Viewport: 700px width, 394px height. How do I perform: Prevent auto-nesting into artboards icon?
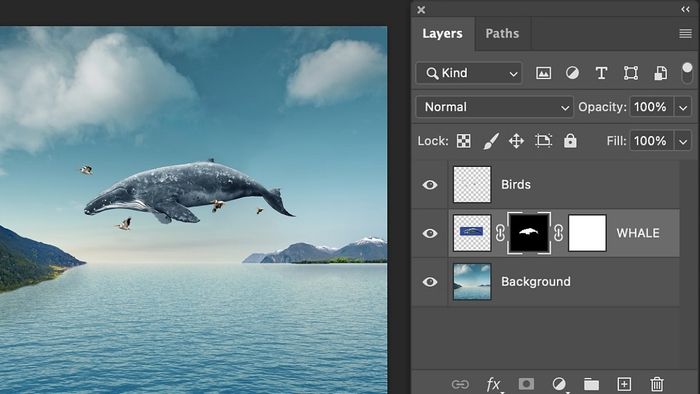(543, 141)
